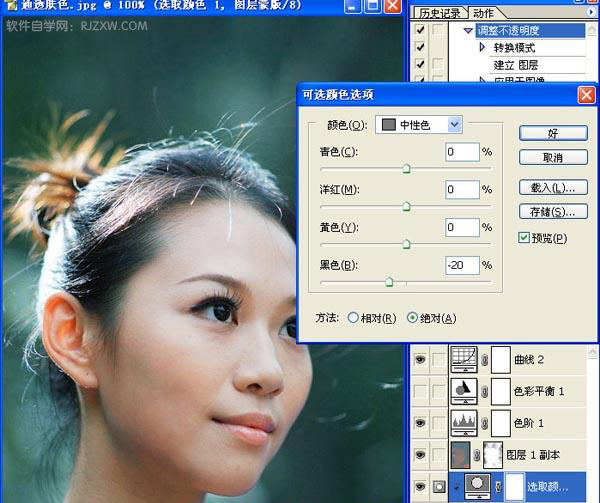
Task: Click the 存储(S)... button
Action: (553, 211)
